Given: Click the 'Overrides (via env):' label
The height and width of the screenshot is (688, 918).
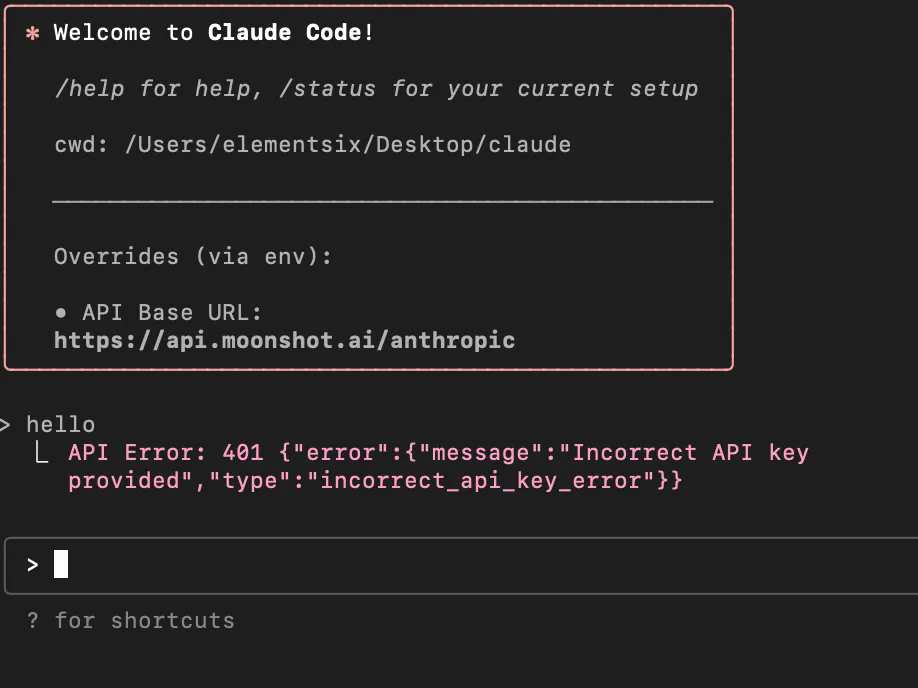Looking at the screenshot, I should [x=193, y=256].
